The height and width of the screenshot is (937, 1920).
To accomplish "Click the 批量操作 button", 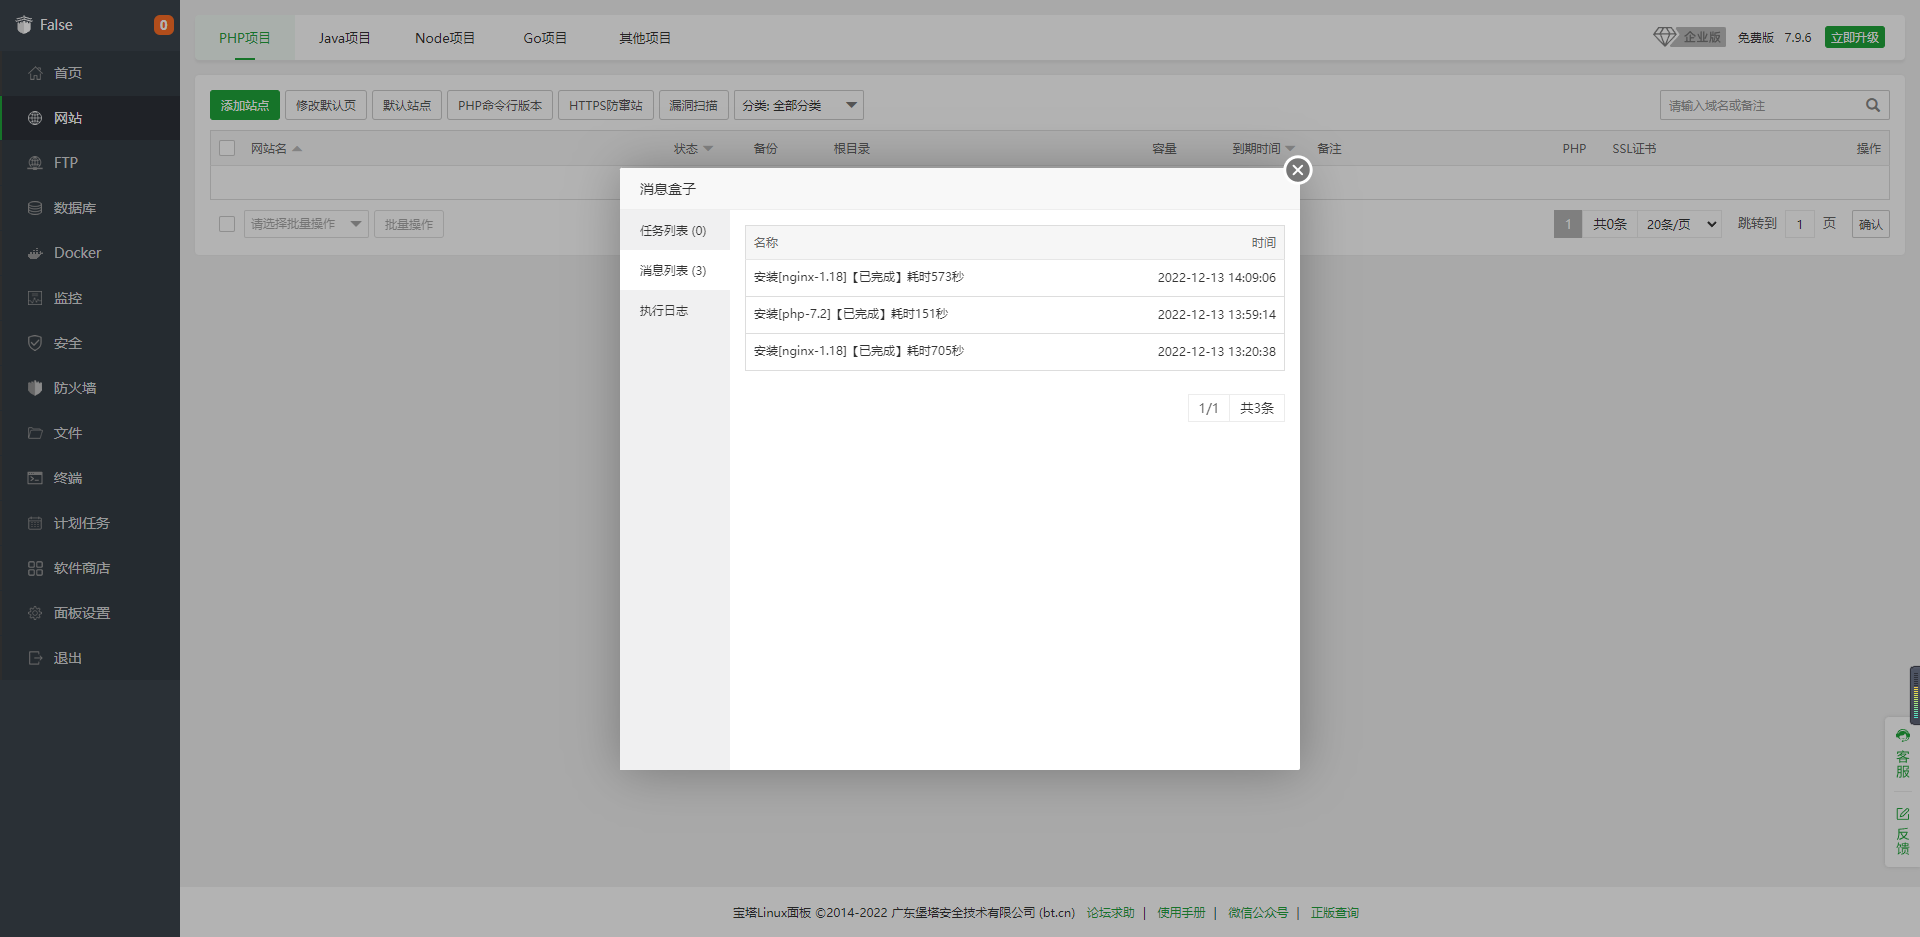I will [x=409, y=224].
